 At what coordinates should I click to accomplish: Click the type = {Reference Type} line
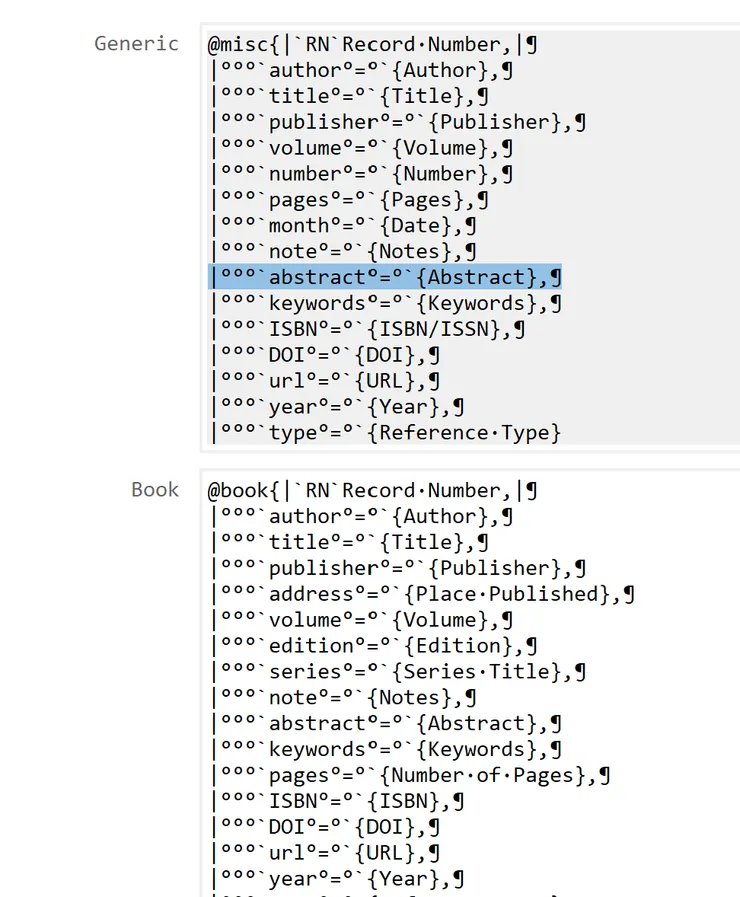[387, 433]
